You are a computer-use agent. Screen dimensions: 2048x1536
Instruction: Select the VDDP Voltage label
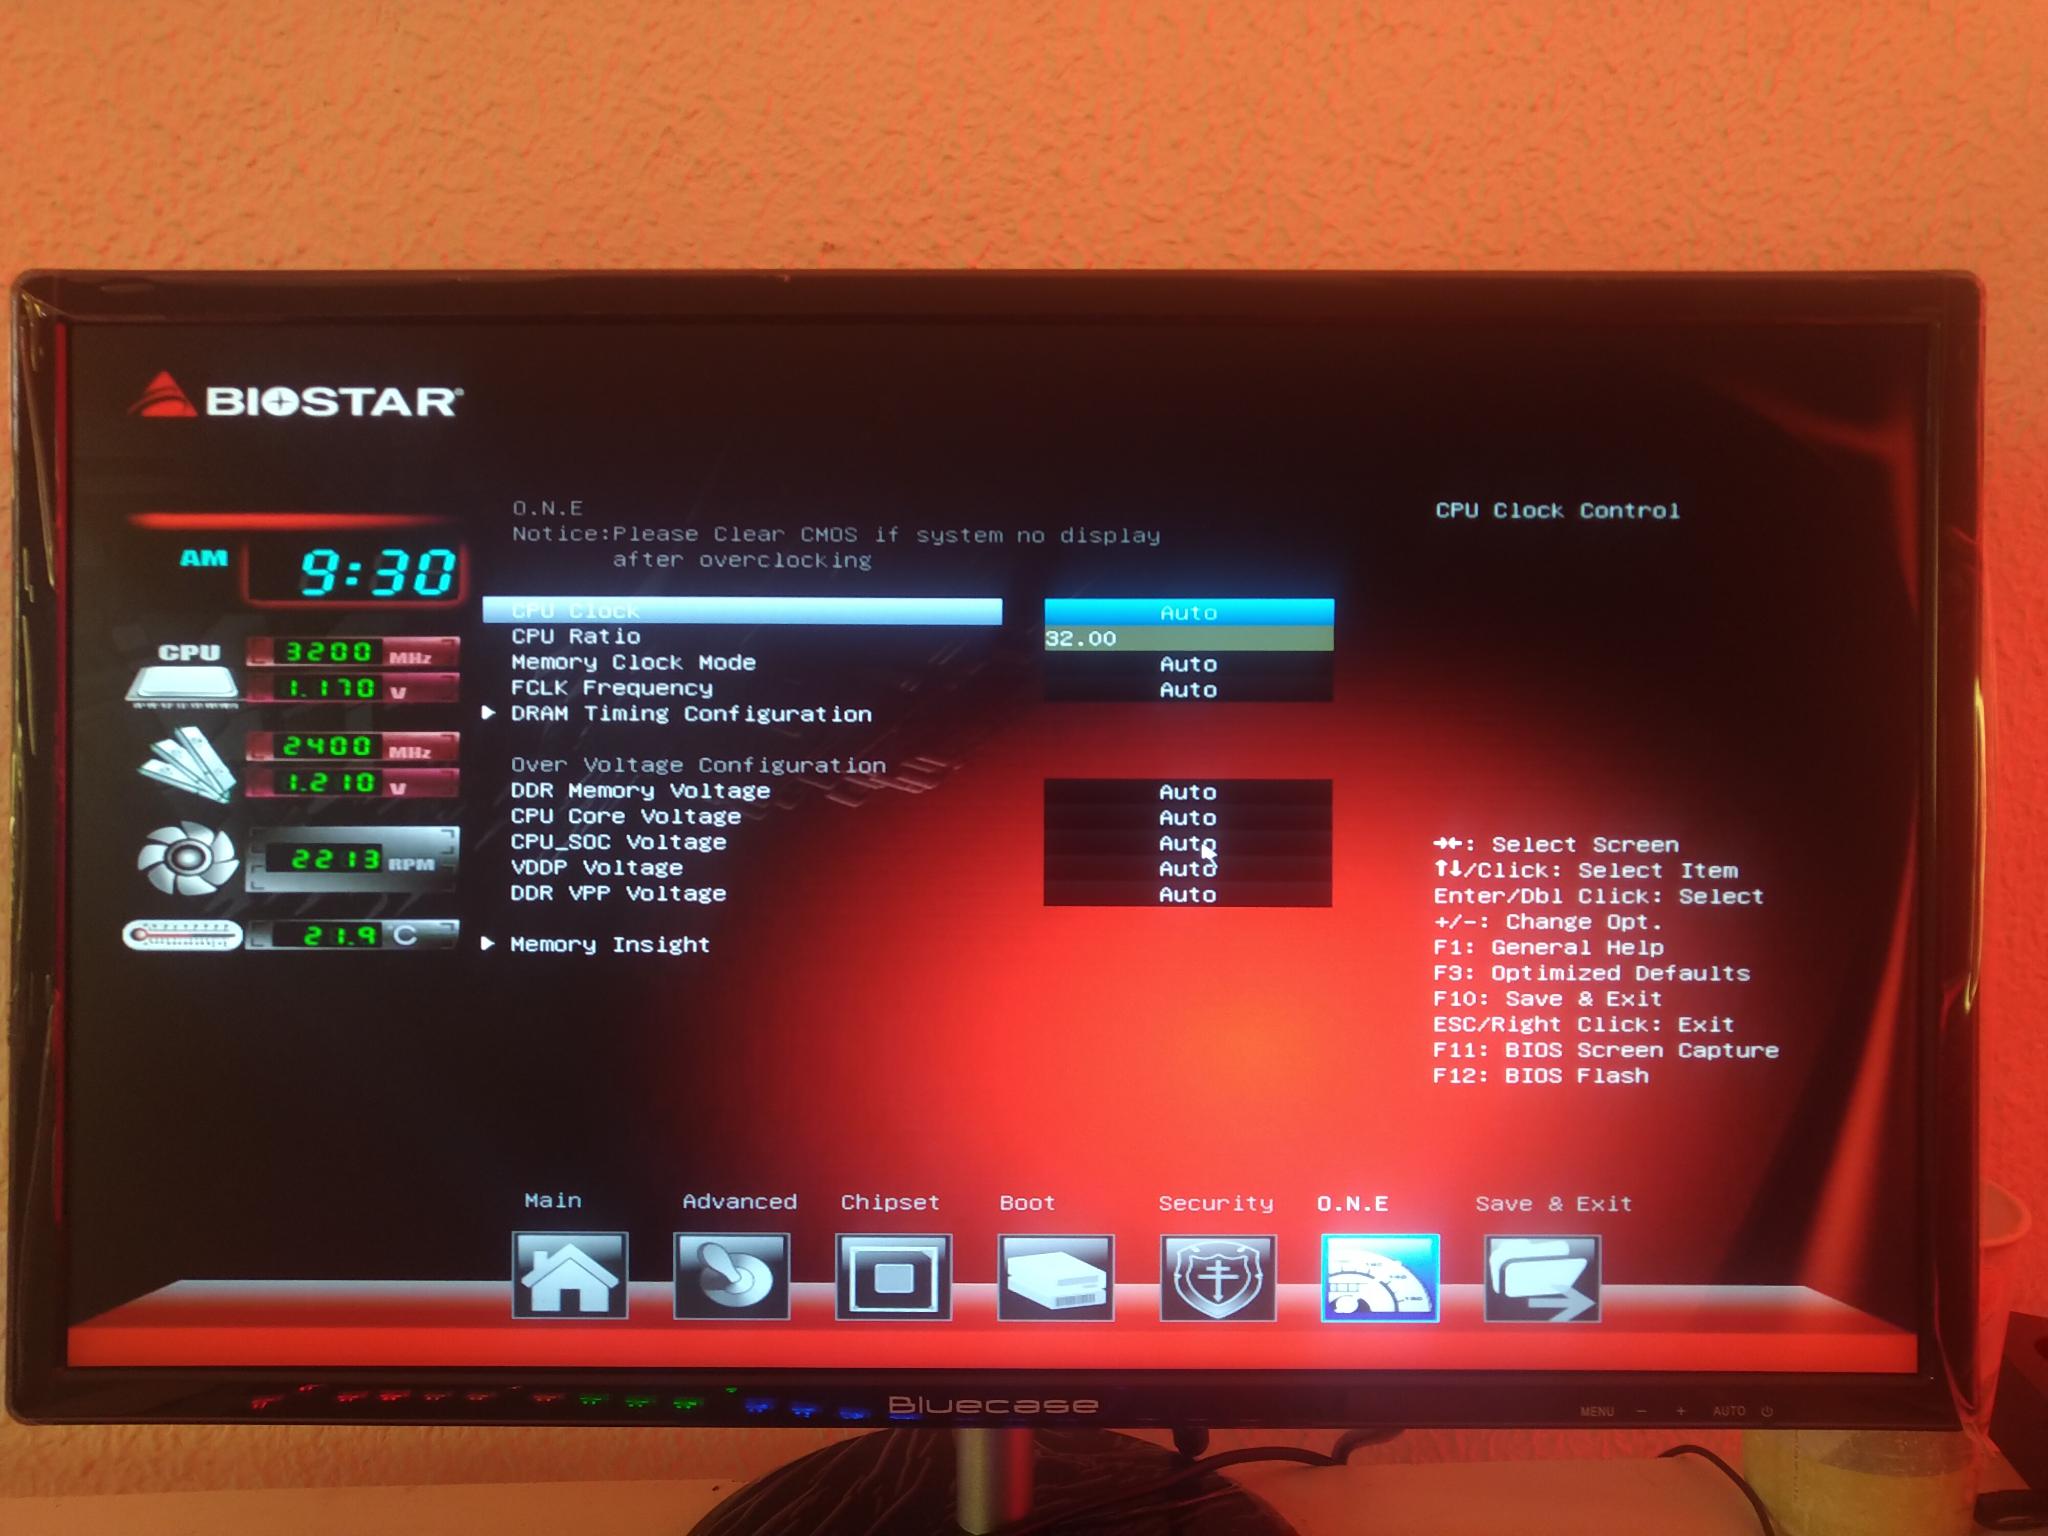tap(597, 868)
